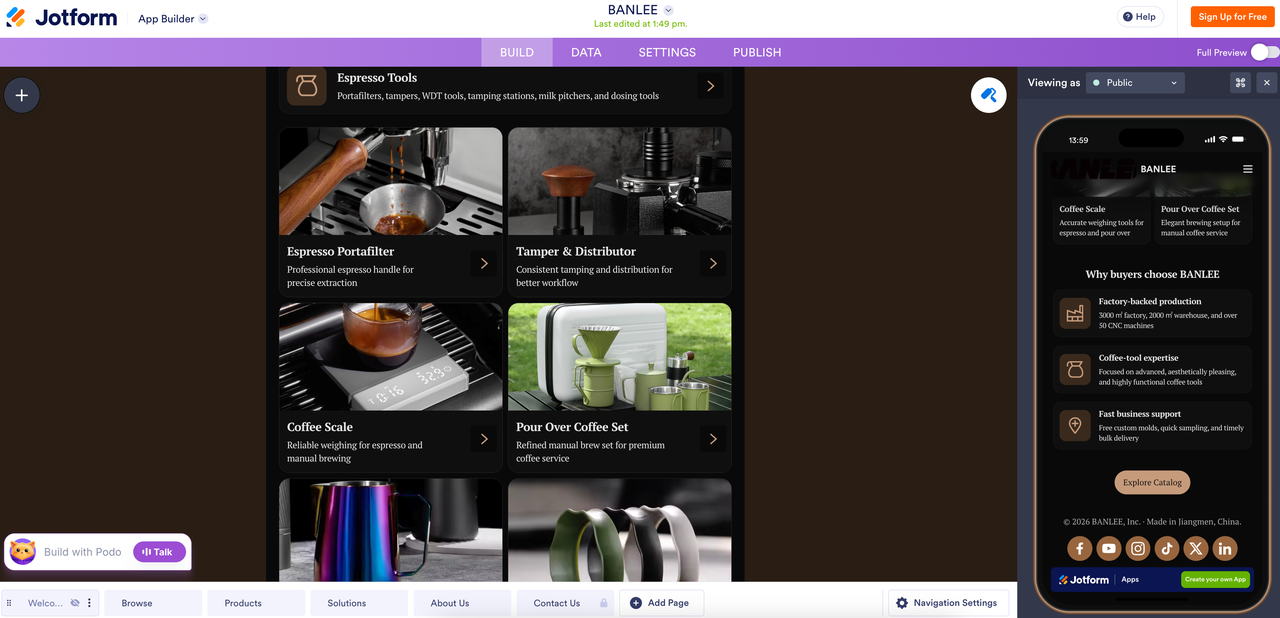Click the coffee pot icon beside Coffee-tool expertise

click(x=1075, y=370)
